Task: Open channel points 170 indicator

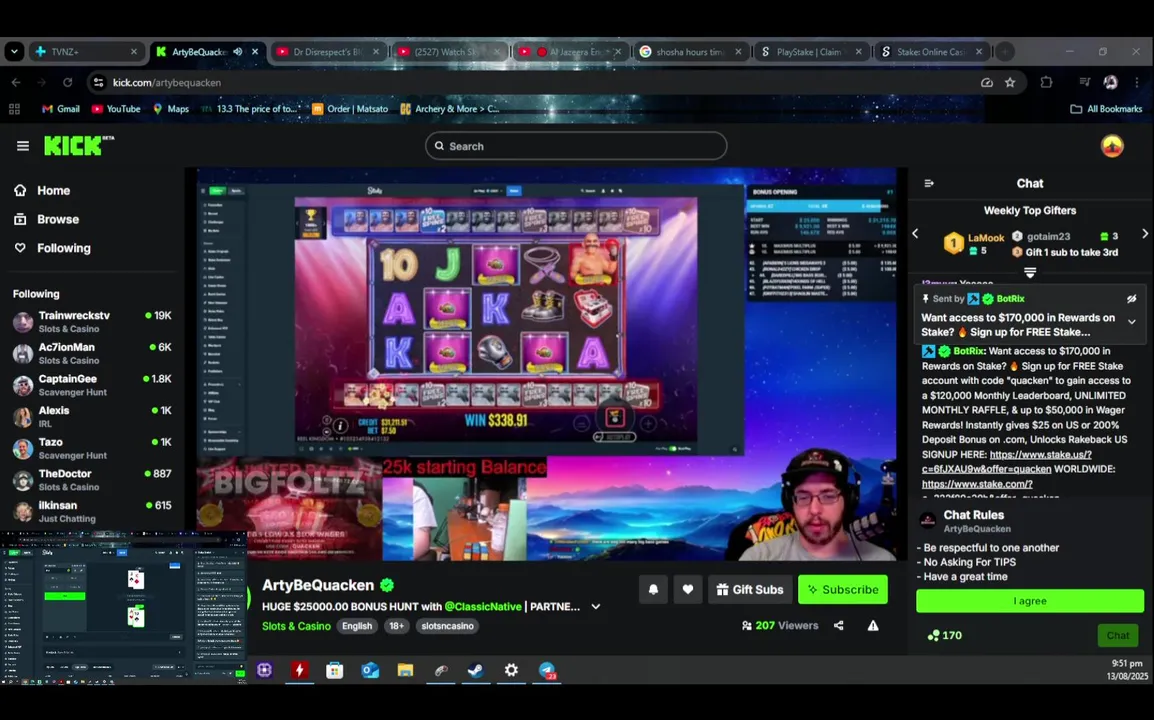Action: pos(944,635)
